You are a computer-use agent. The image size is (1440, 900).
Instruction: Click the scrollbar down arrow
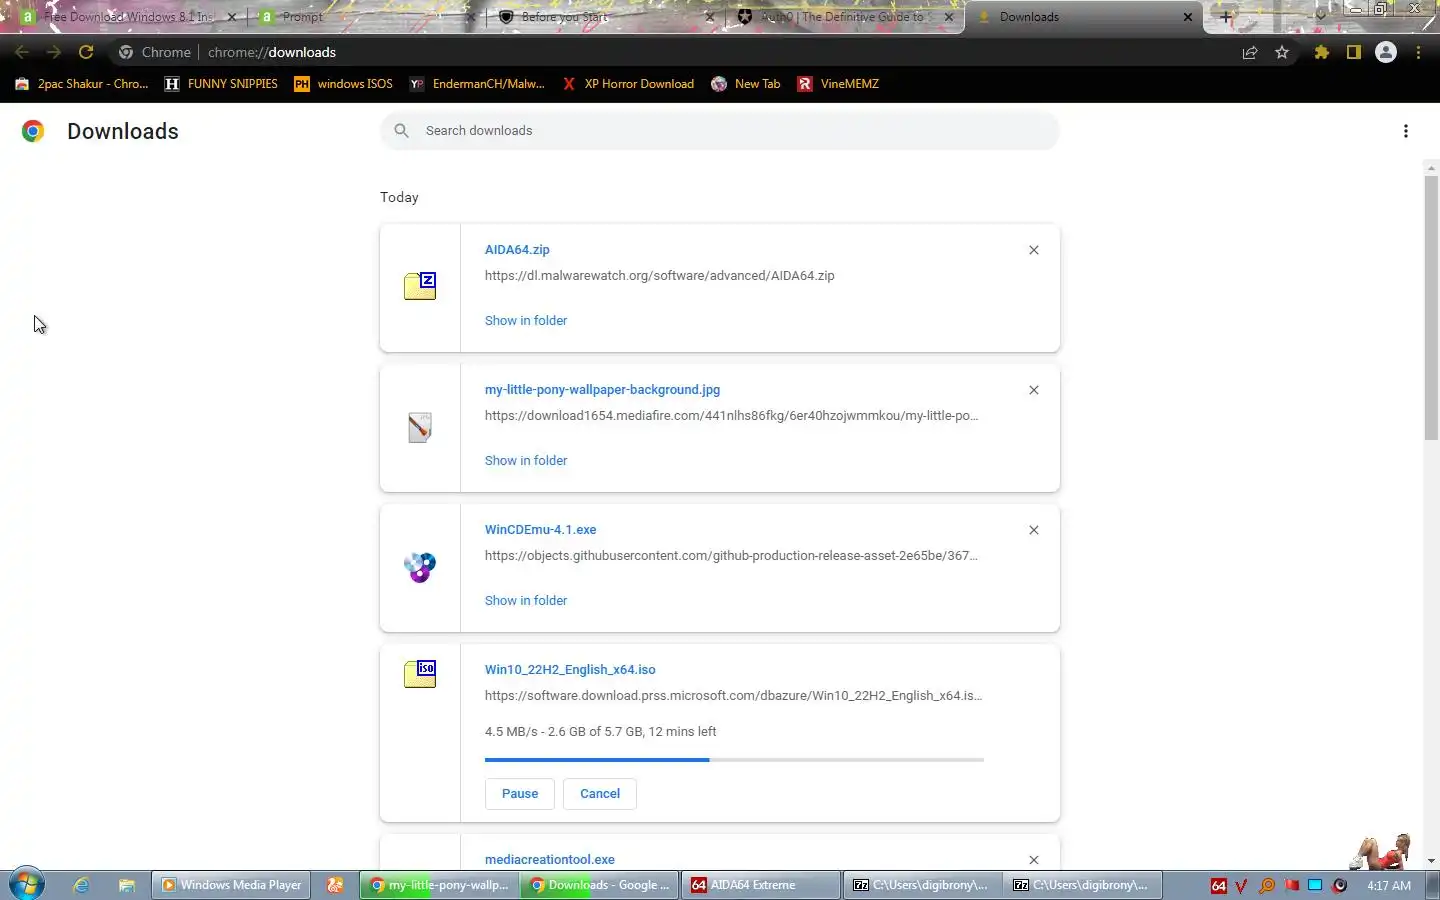[x=1431, y=861]
